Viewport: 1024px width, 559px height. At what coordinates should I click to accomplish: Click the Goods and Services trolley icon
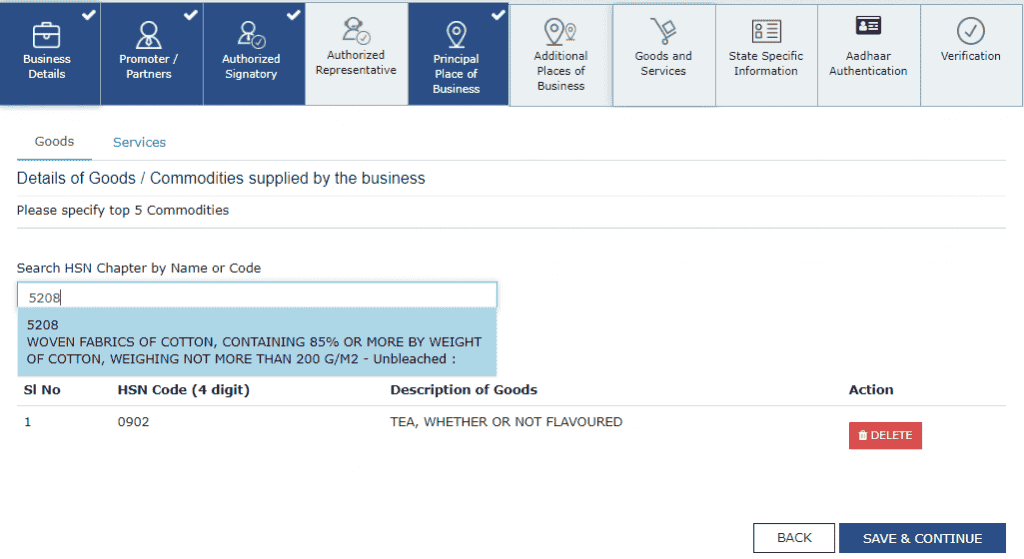coord(663,30)
